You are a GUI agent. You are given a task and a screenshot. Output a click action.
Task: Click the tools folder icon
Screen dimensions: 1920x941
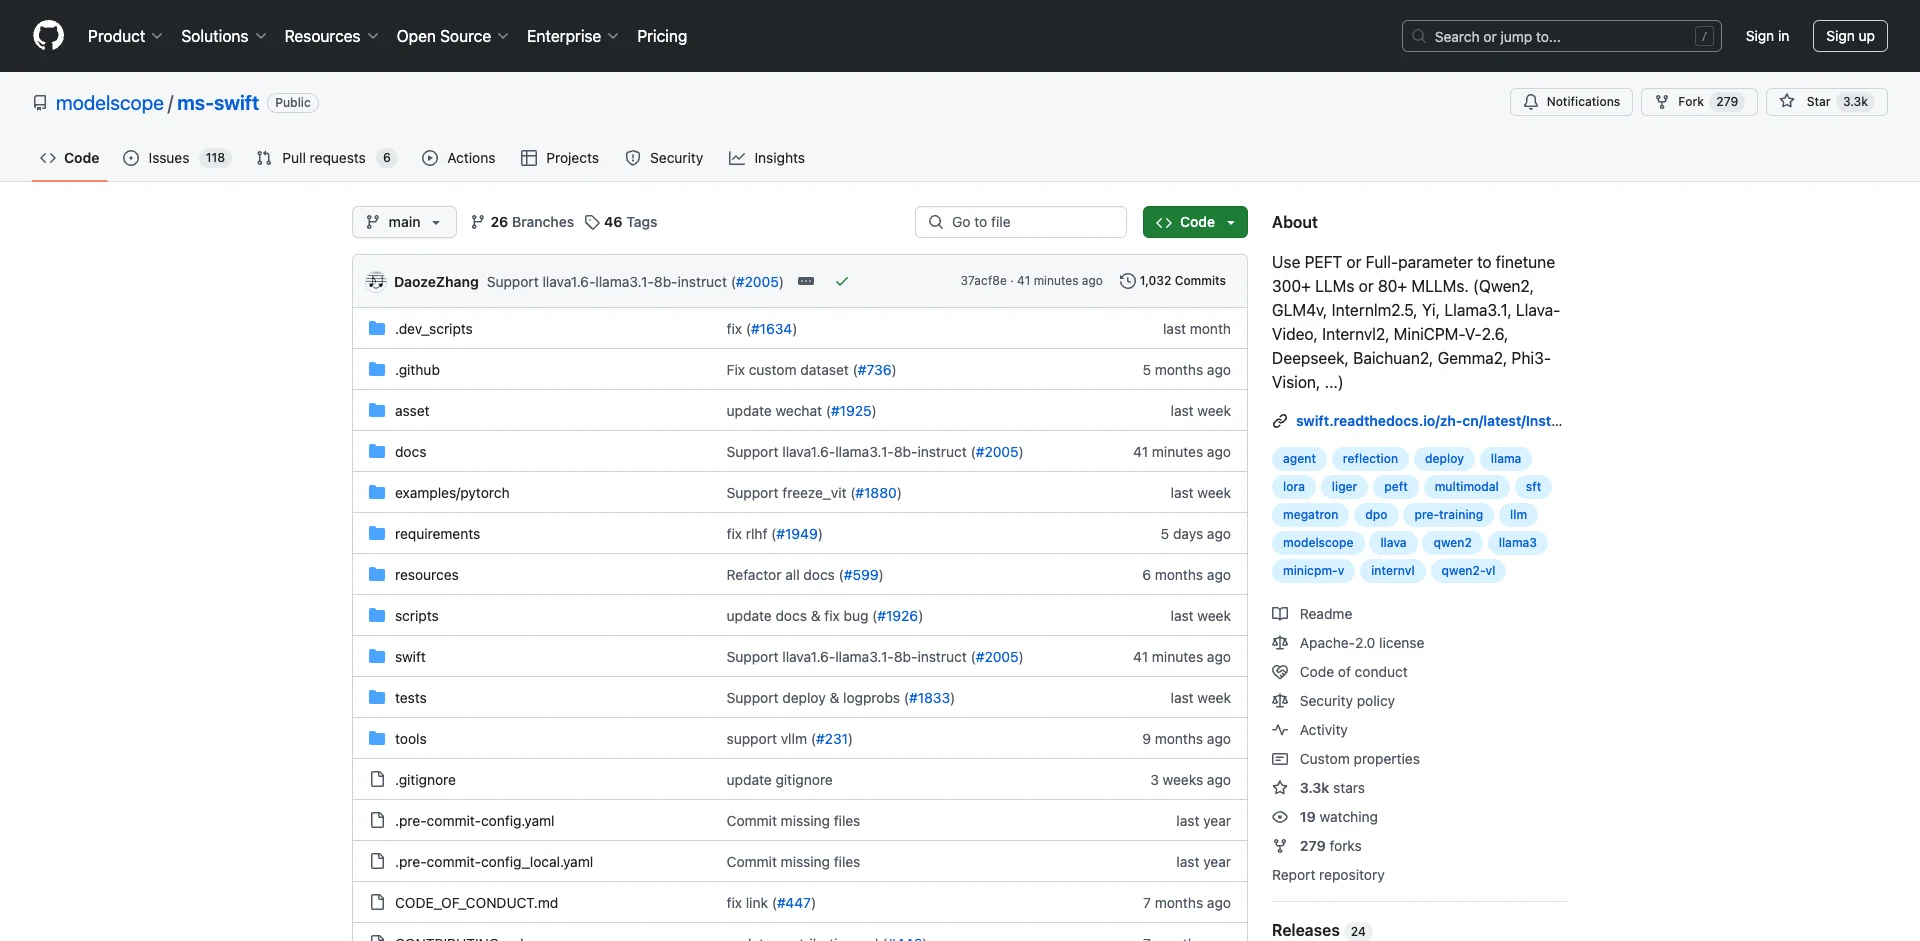click(x=377, y=738)
